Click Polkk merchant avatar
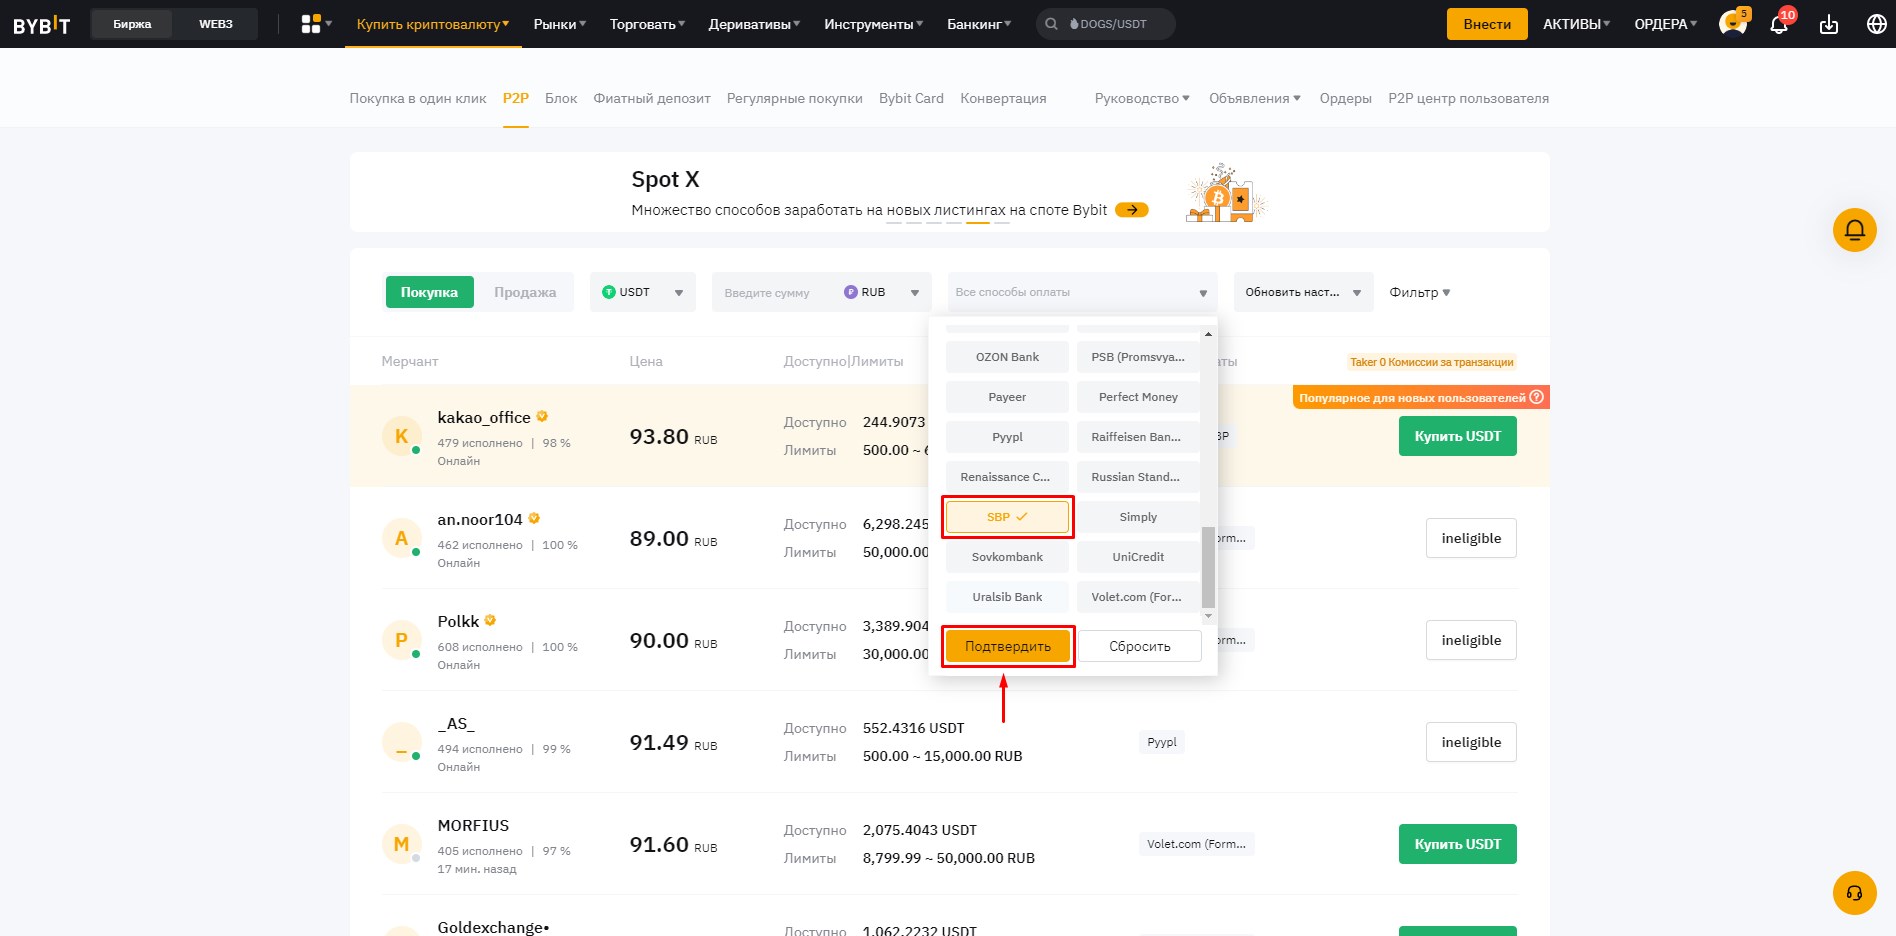 [401, 640]
